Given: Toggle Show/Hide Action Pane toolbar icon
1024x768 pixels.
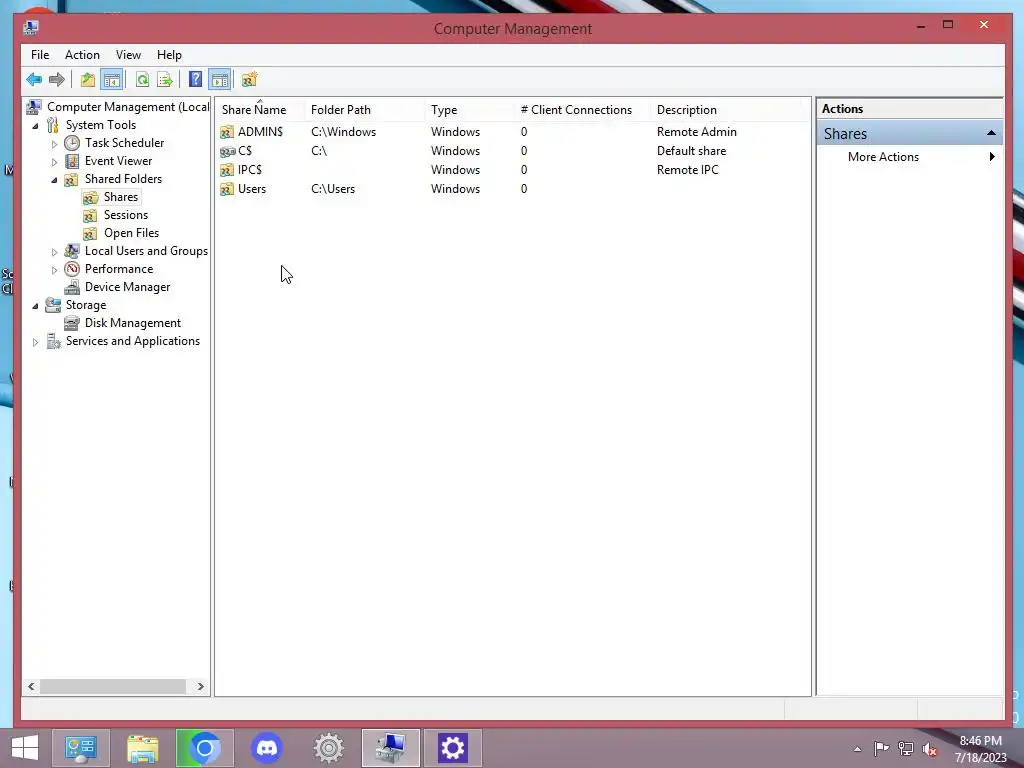Looking at the screenshot, I should click(219, 80).
